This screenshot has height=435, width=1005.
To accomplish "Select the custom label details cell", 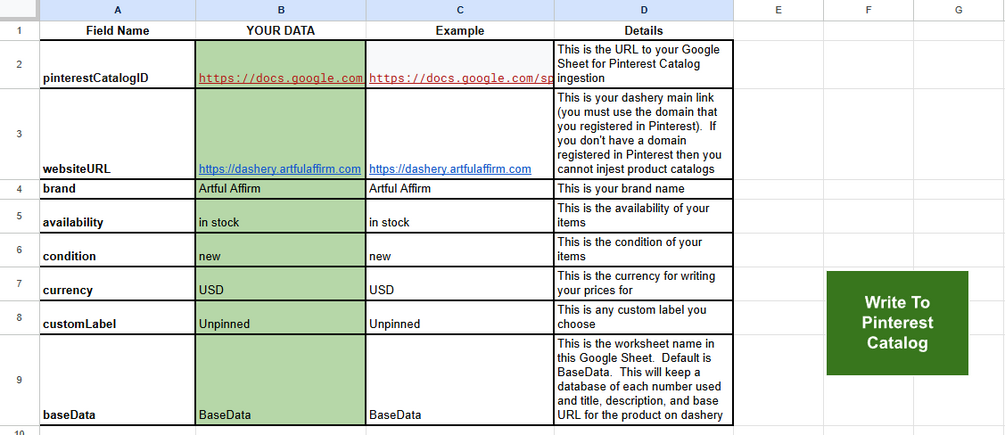I will pos(644,317).
